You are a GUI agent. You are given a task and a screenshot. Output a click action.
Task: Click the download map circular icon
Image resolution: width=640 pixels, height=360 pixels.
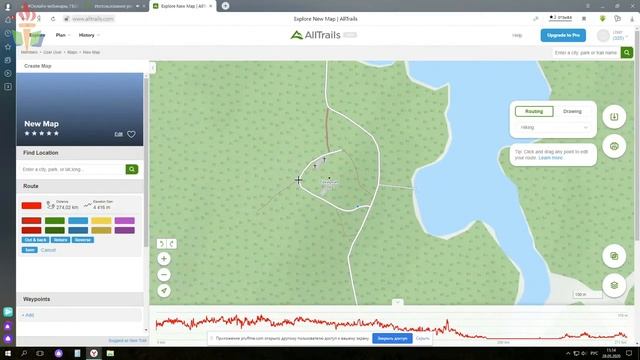pyautogui.click(x=614, y=117)
